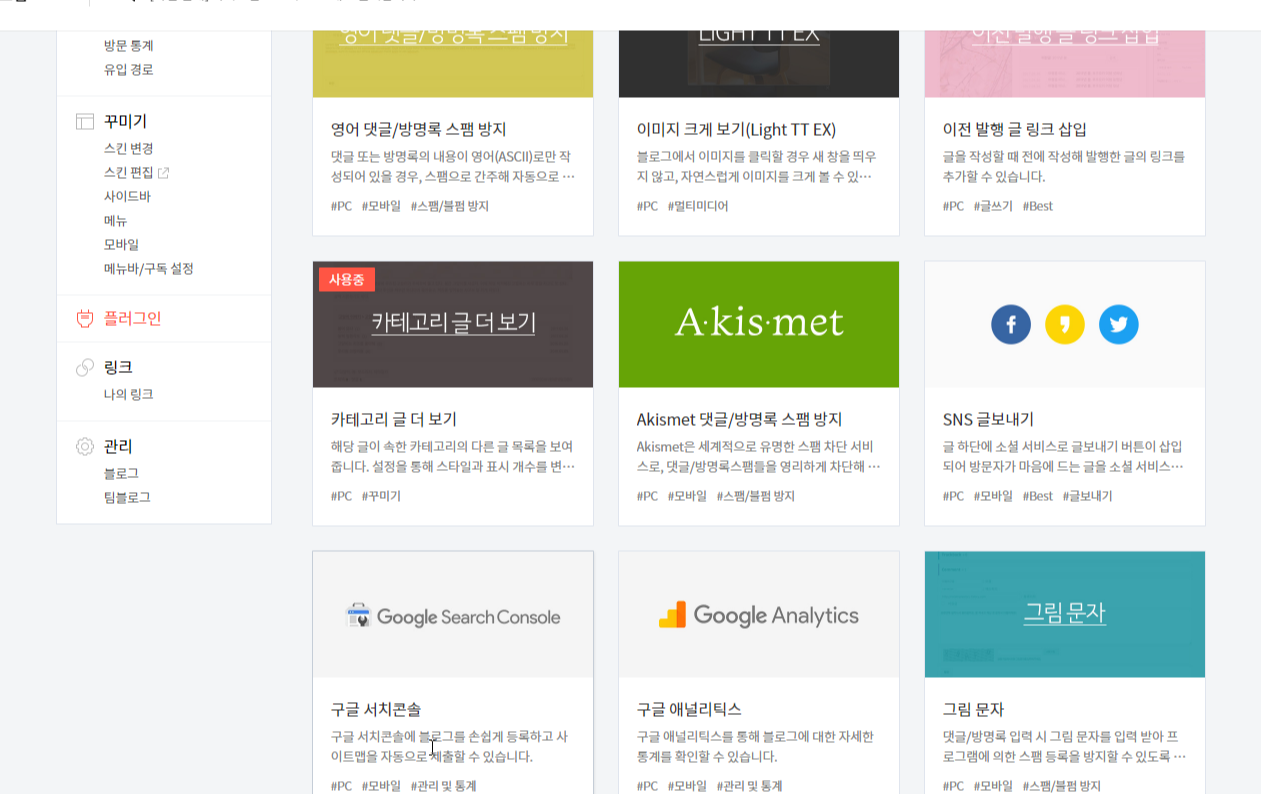Click #모바일 tag on 구글 애널리틱스 card
1261x794 pixels.
click(687, 786)
